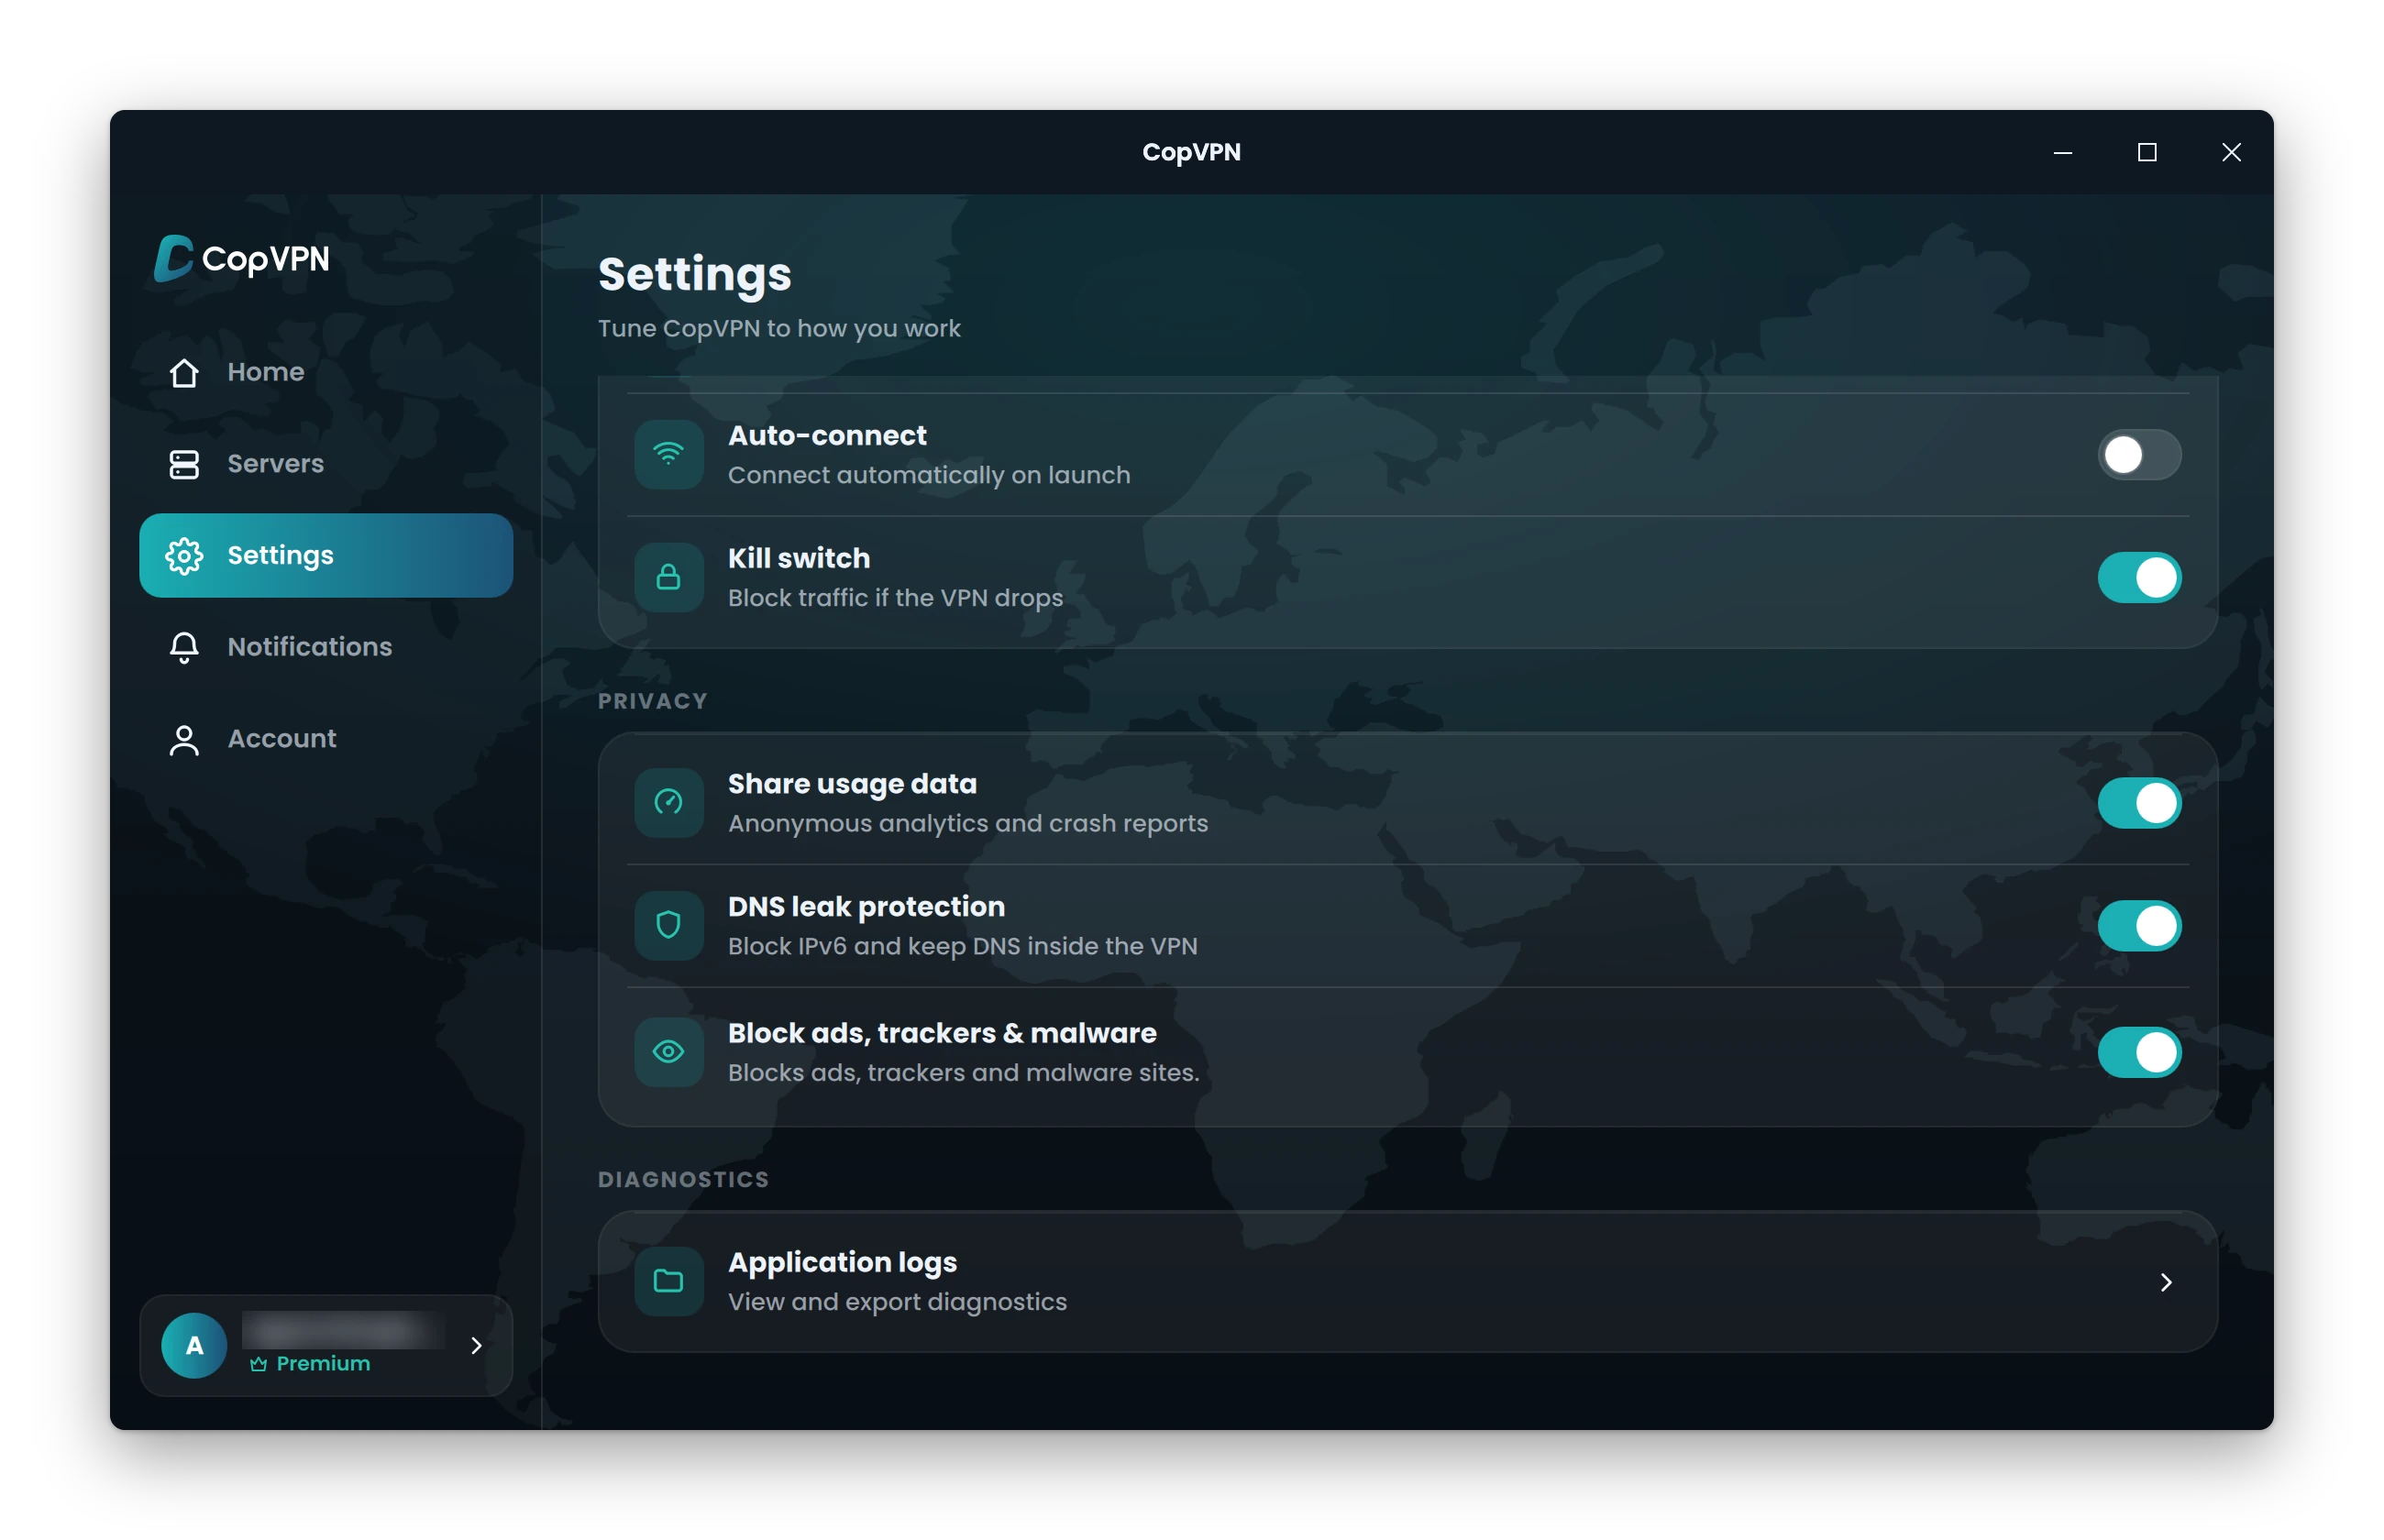The width and height of the screenshot is (2384, 1540).
Task: Turn off DNS leak protection toggle
Action: pyautogui.click(x=2139, y=926)
